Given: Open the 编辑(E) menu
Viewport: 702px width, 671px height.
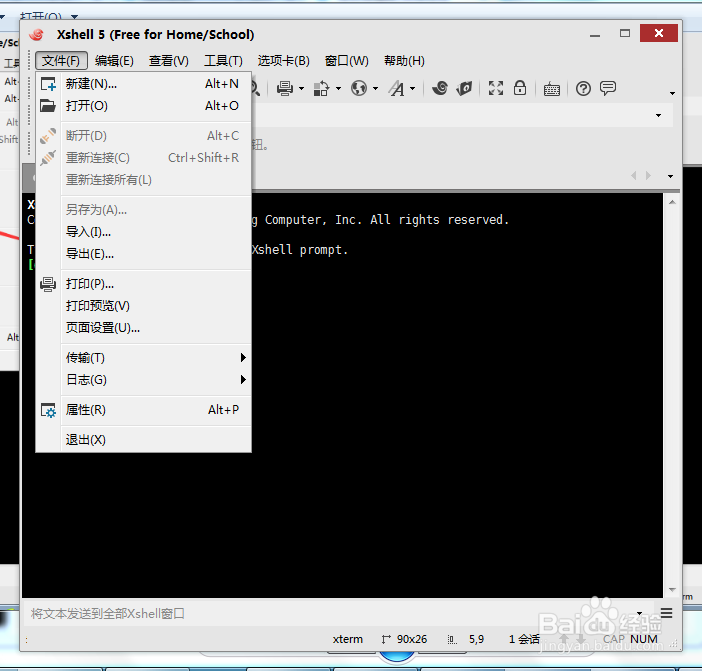Looking at the screenshot, I should (114, 60).
